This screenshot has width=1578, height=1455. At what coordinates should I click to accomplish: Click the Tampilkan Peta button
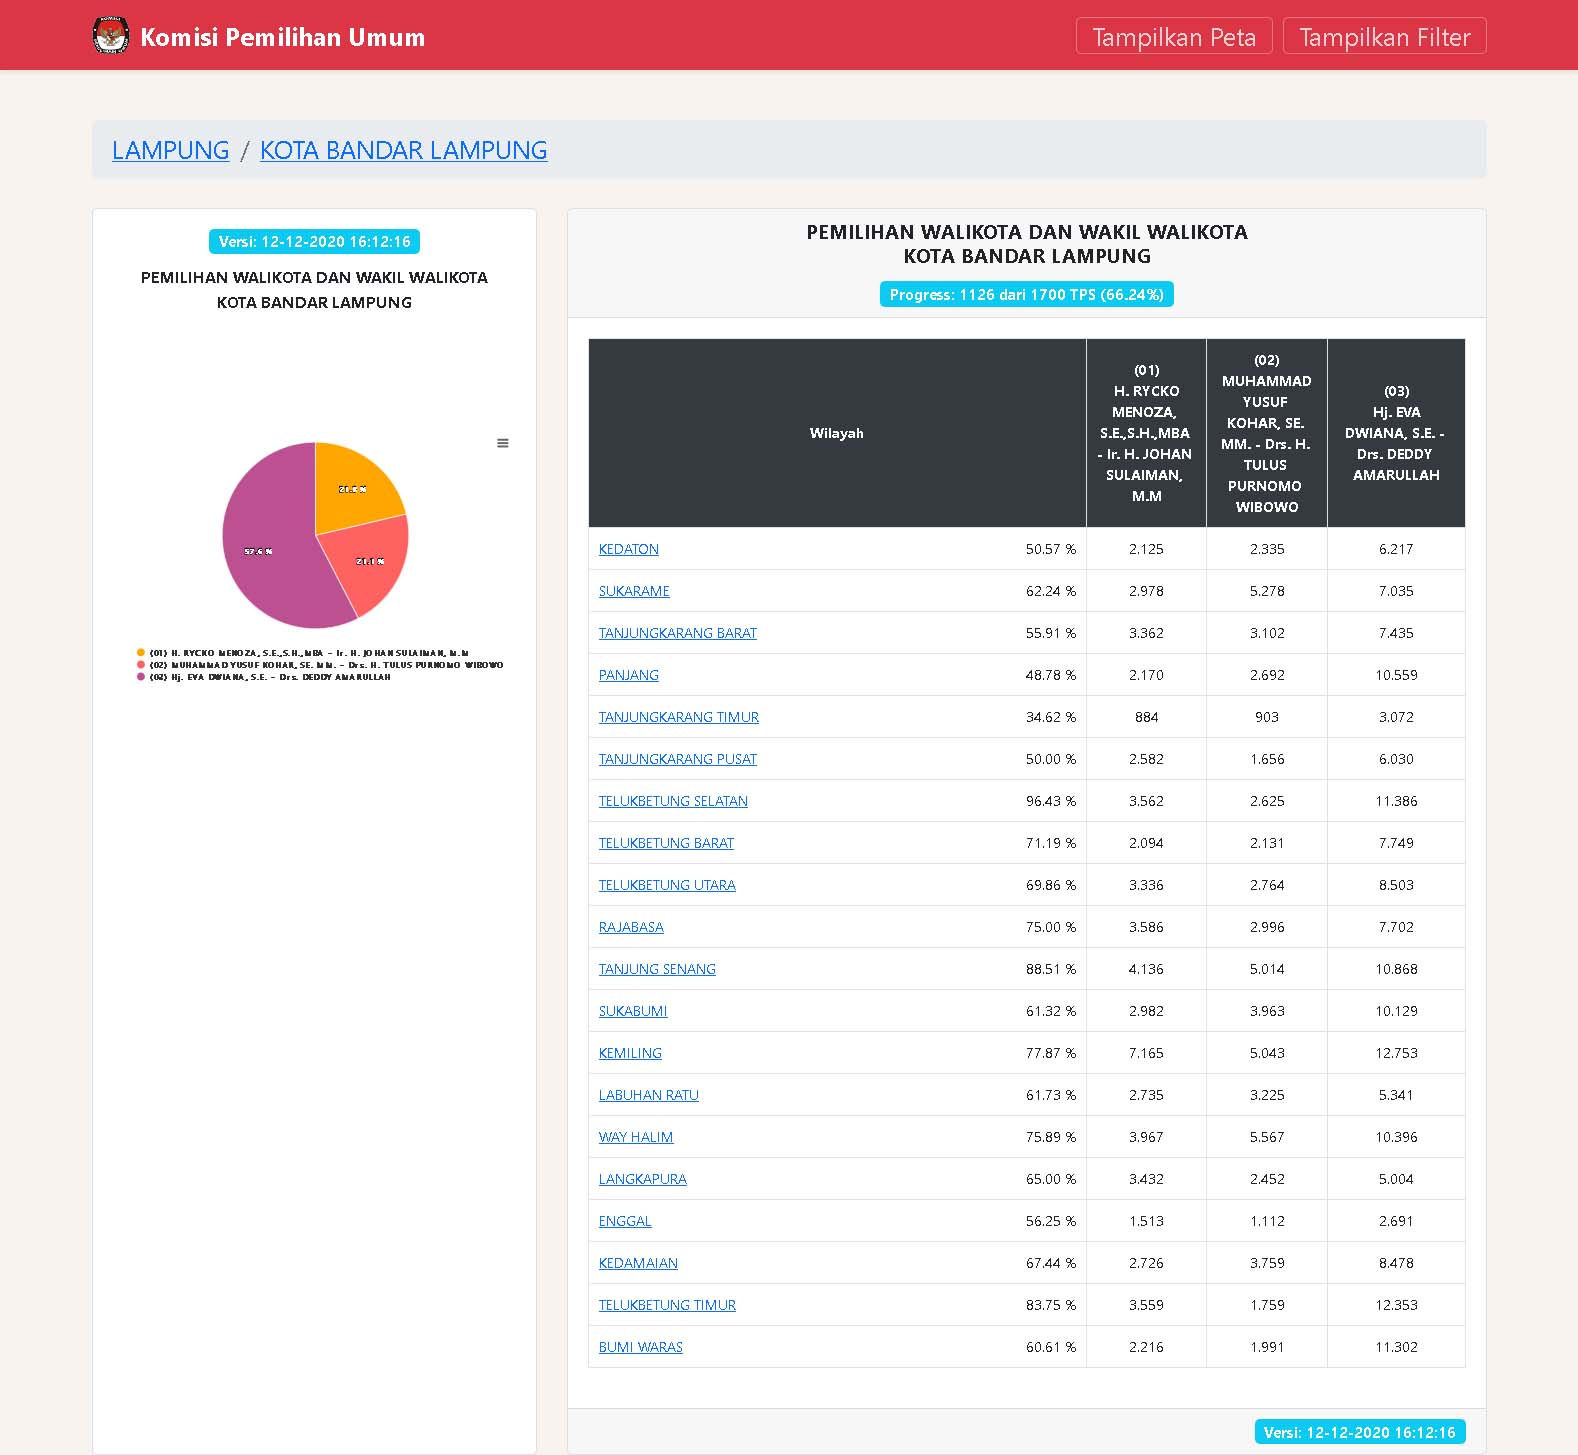[1173, 37]
